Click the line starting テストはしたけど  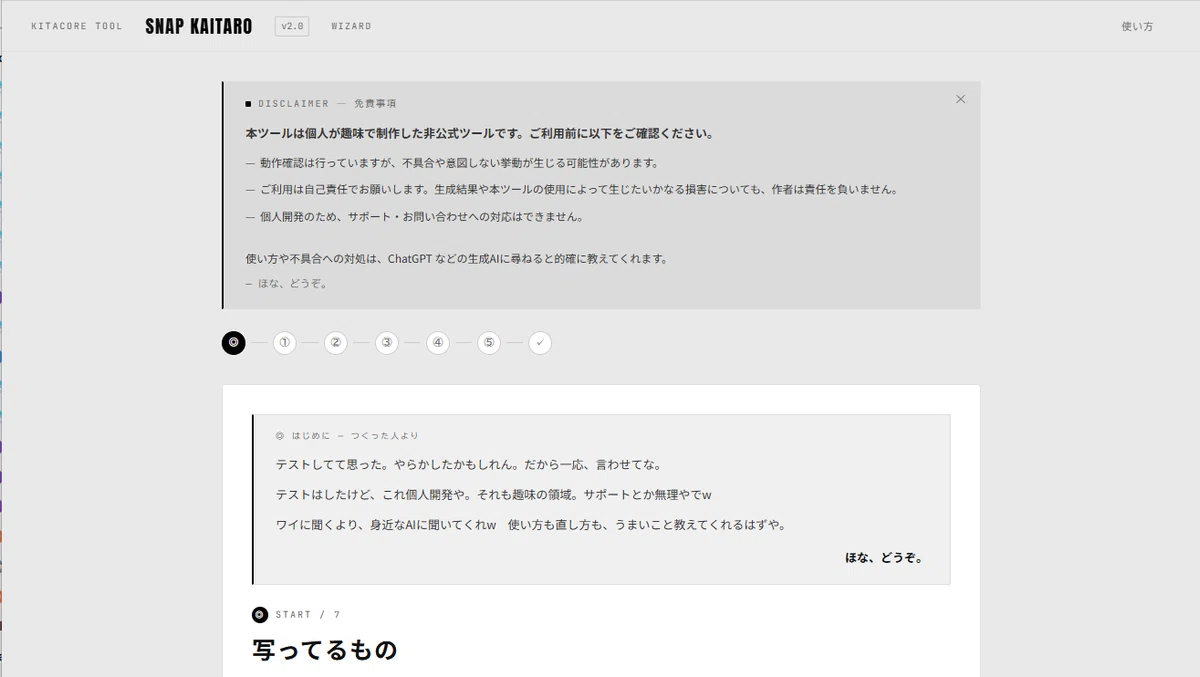493,495
